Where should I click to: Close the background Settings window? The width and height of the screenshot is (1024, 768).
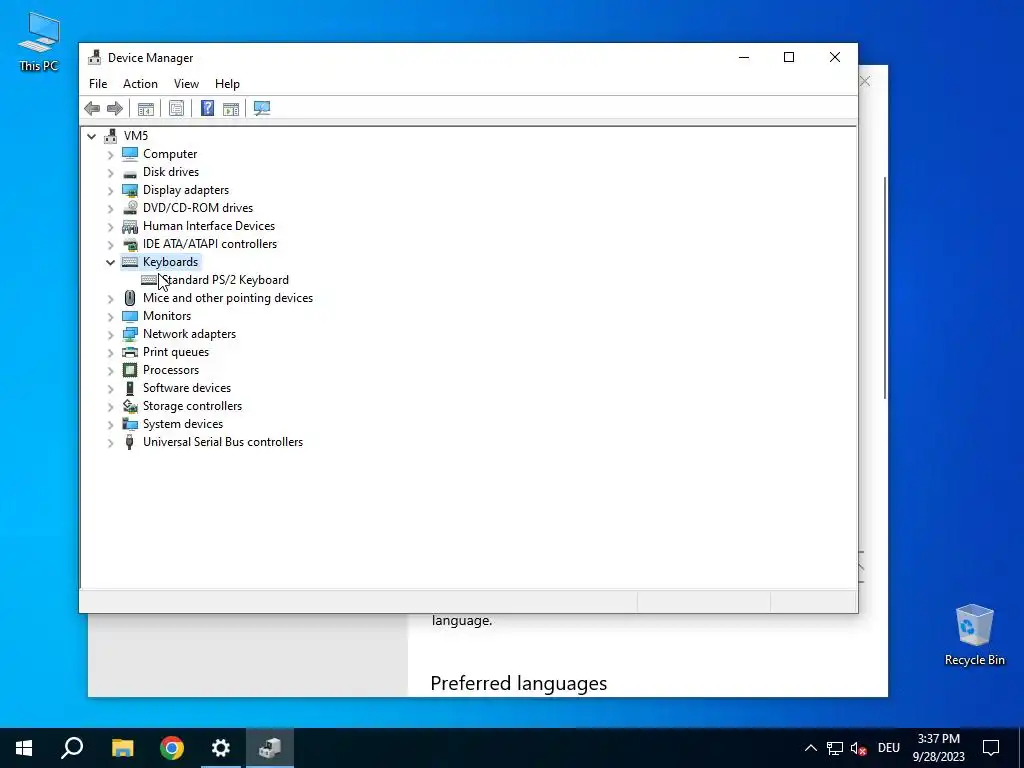tap(865, 81)
